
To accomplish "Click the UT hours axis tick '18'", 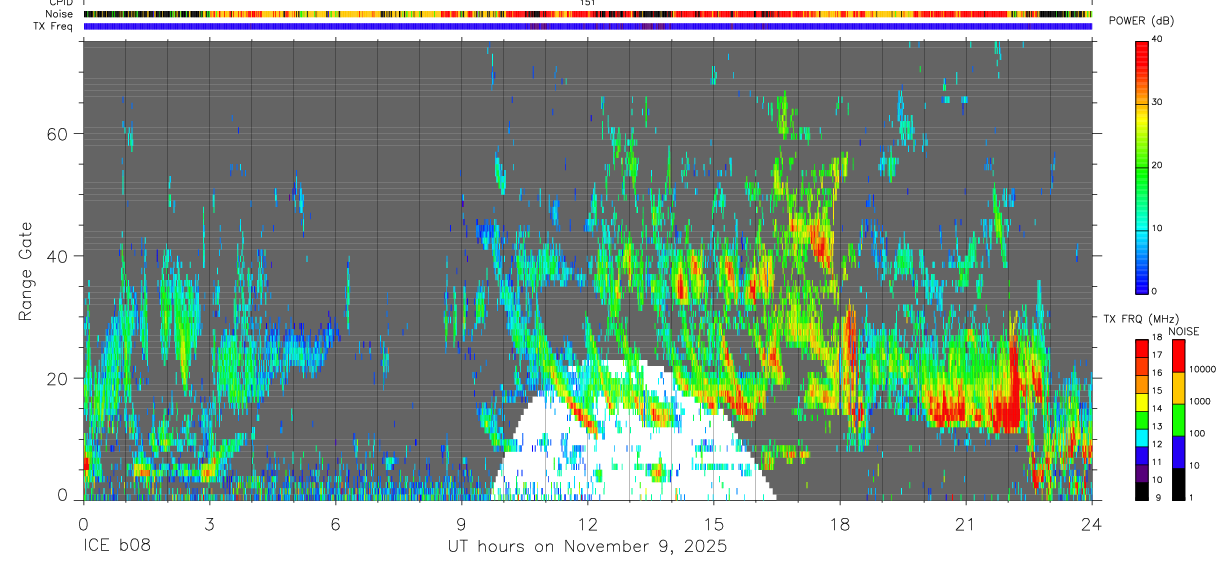I will (x=840, y=523).
